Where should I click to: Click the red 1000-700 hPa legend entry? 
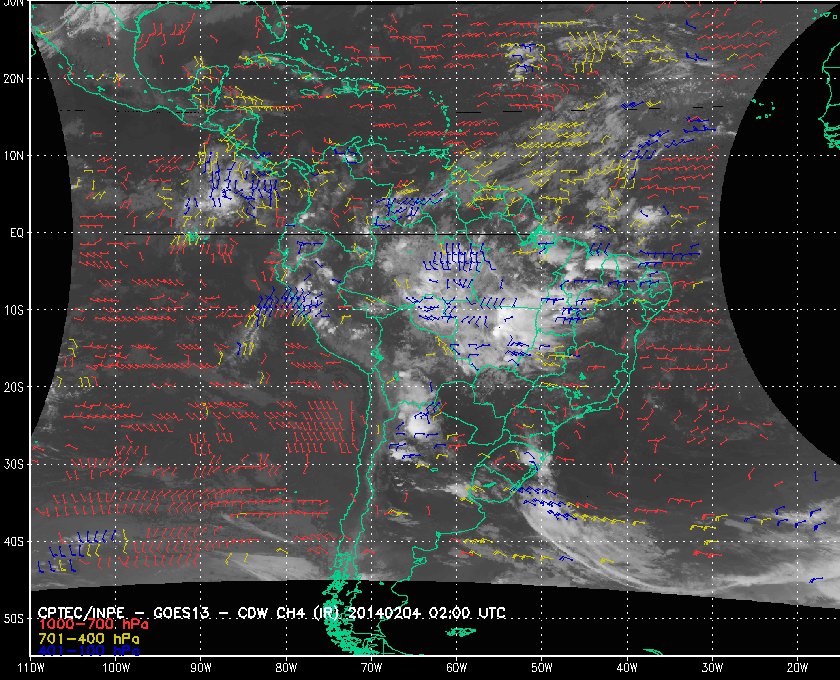point(93,625)
